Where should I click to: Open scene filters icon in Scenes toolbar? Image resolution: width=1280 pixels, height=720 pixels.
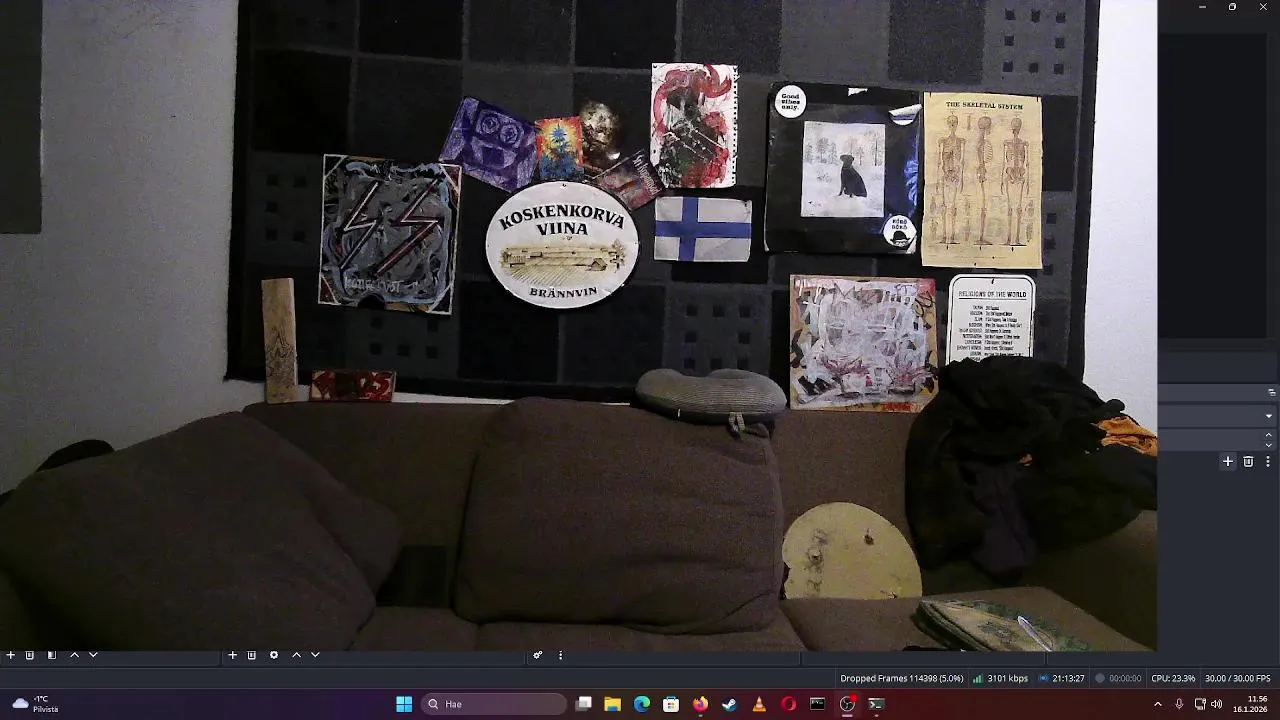click(x=52, y=655)
